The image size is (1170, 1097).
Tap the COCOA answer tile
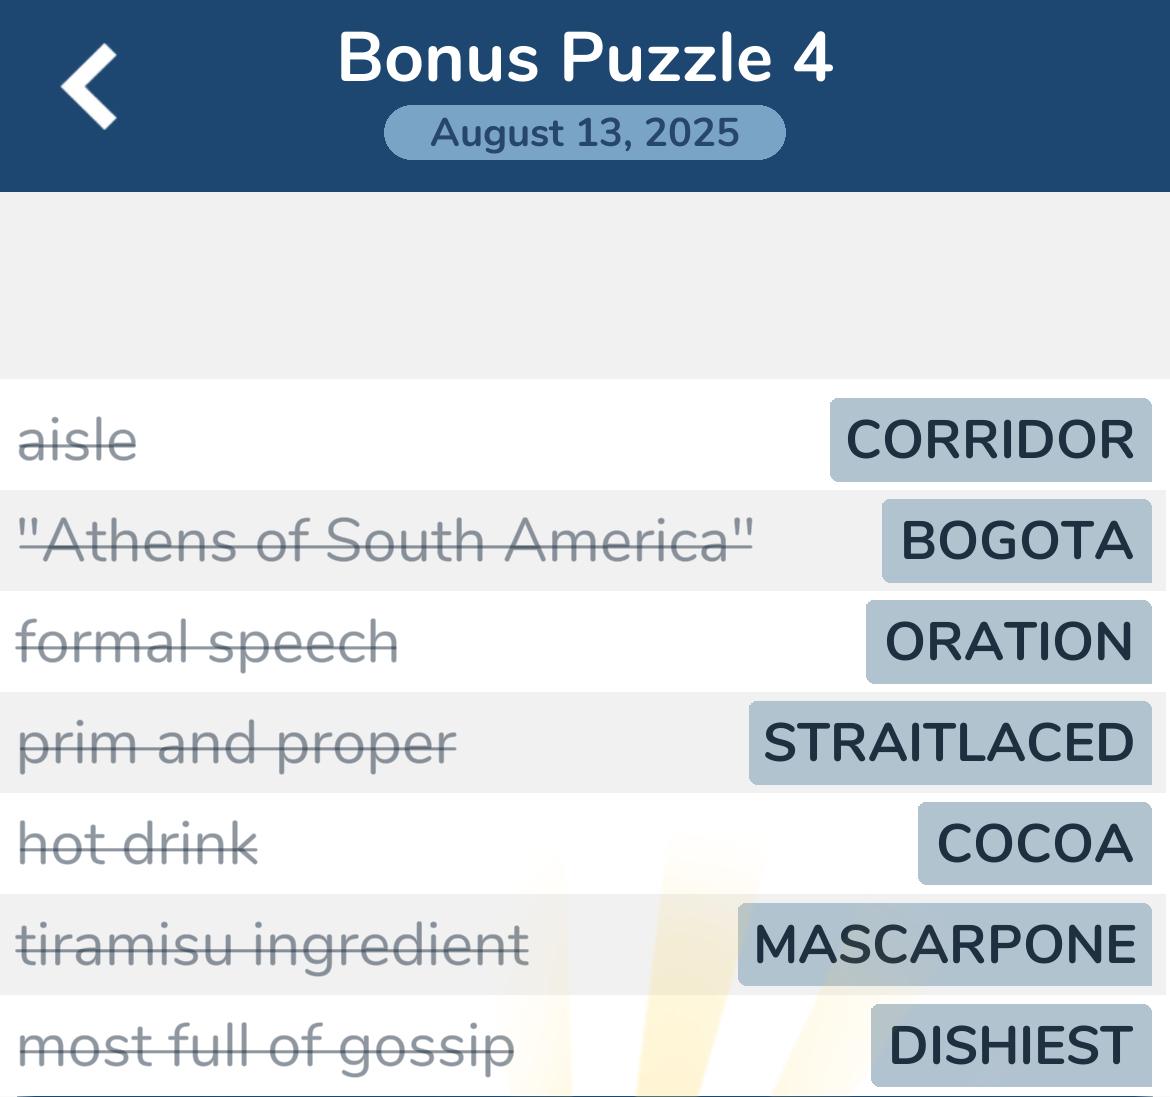[1034, 844]
